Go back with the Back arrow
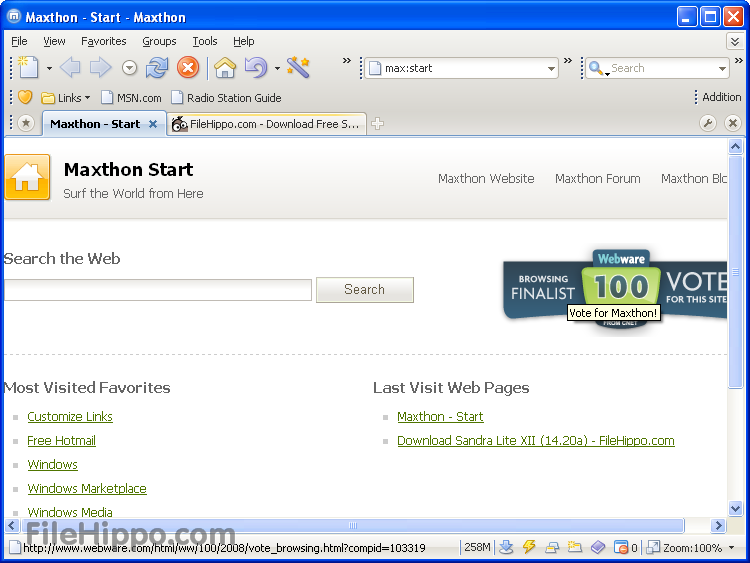 (x=70, y=67)
